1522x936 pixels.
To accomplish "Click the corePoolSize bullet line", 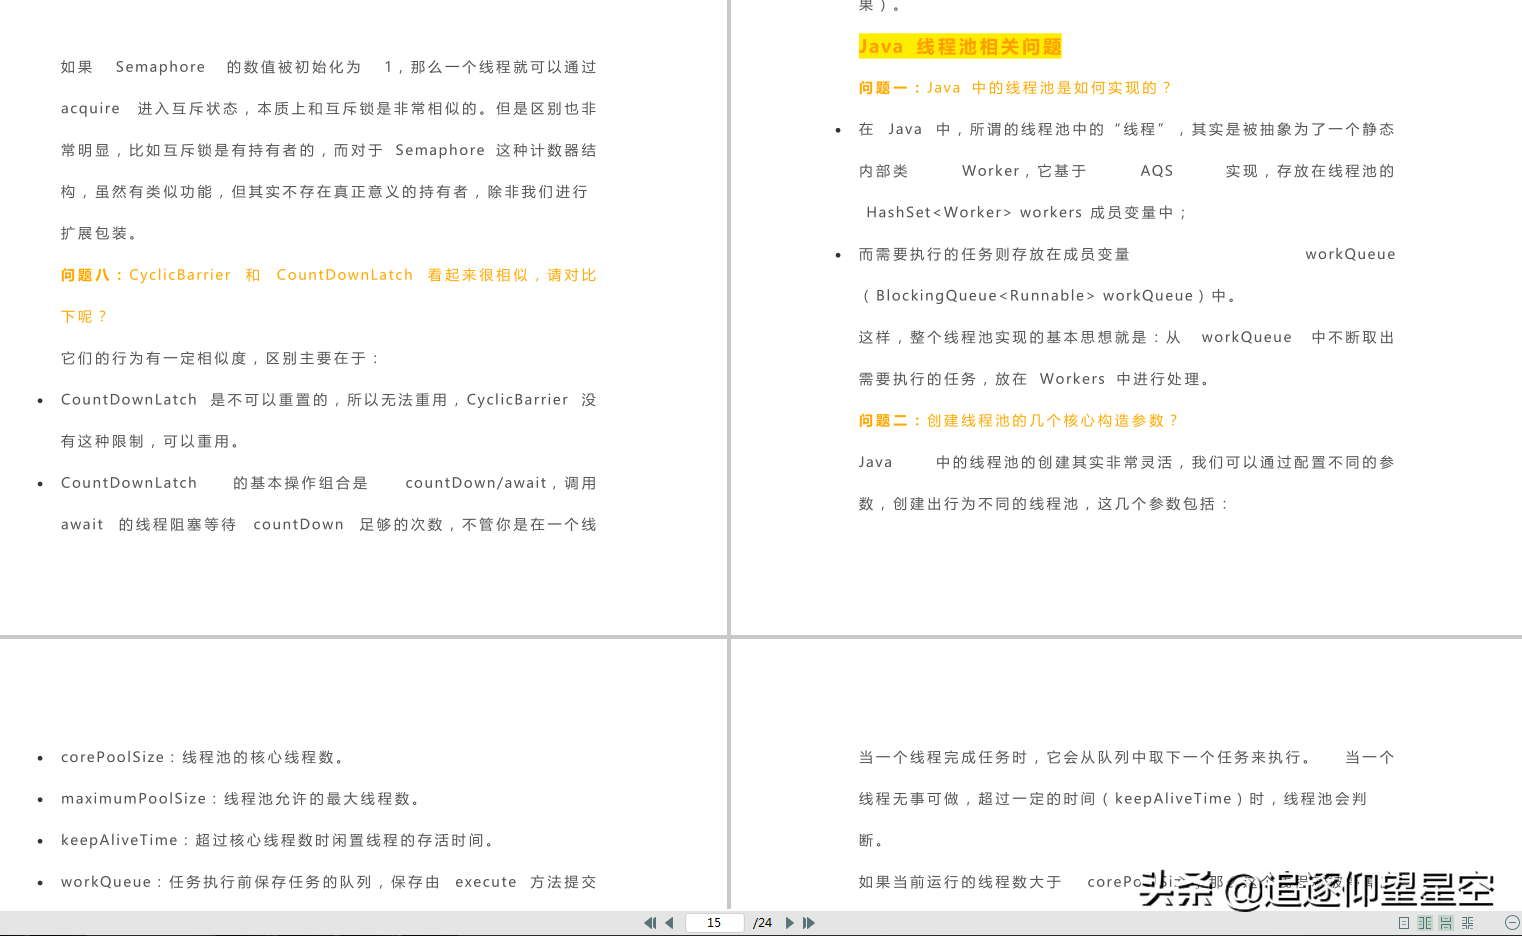I will (203, 757).
